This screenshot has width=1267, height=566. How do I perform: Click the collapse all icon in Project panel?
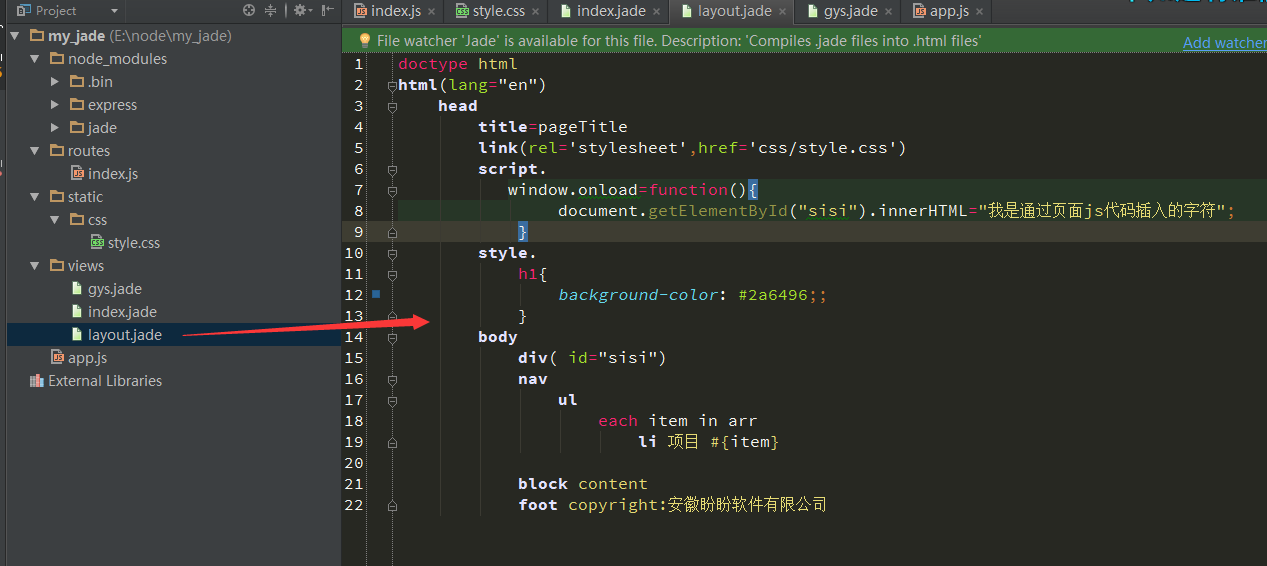(270, 11)
